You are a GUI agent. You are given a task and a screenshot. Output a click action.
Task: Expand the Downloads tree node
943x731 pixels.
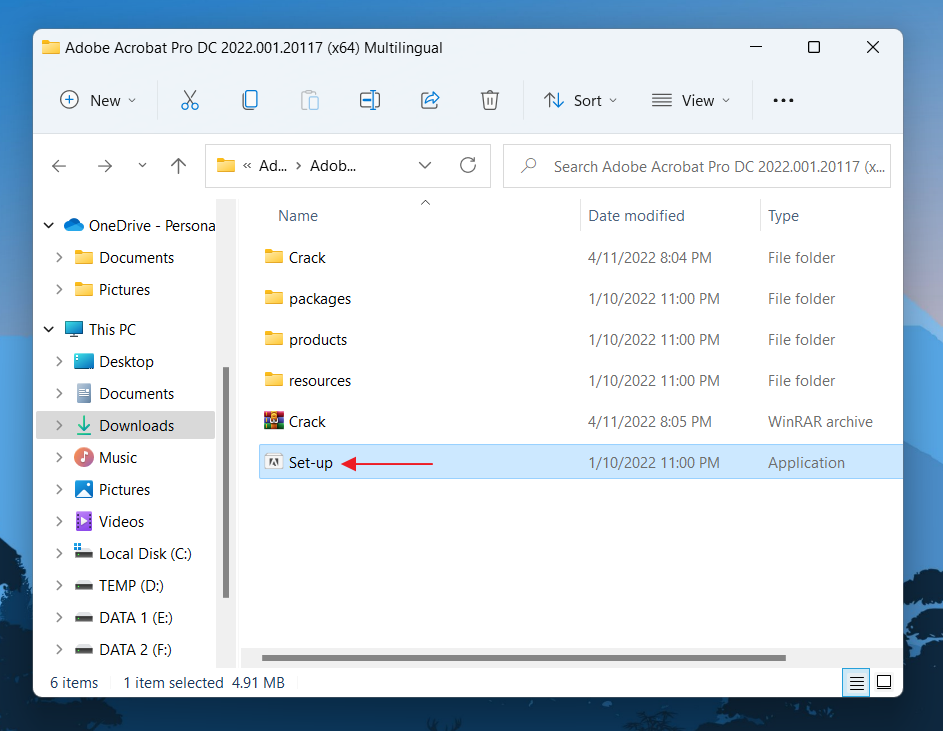(59, 425)
